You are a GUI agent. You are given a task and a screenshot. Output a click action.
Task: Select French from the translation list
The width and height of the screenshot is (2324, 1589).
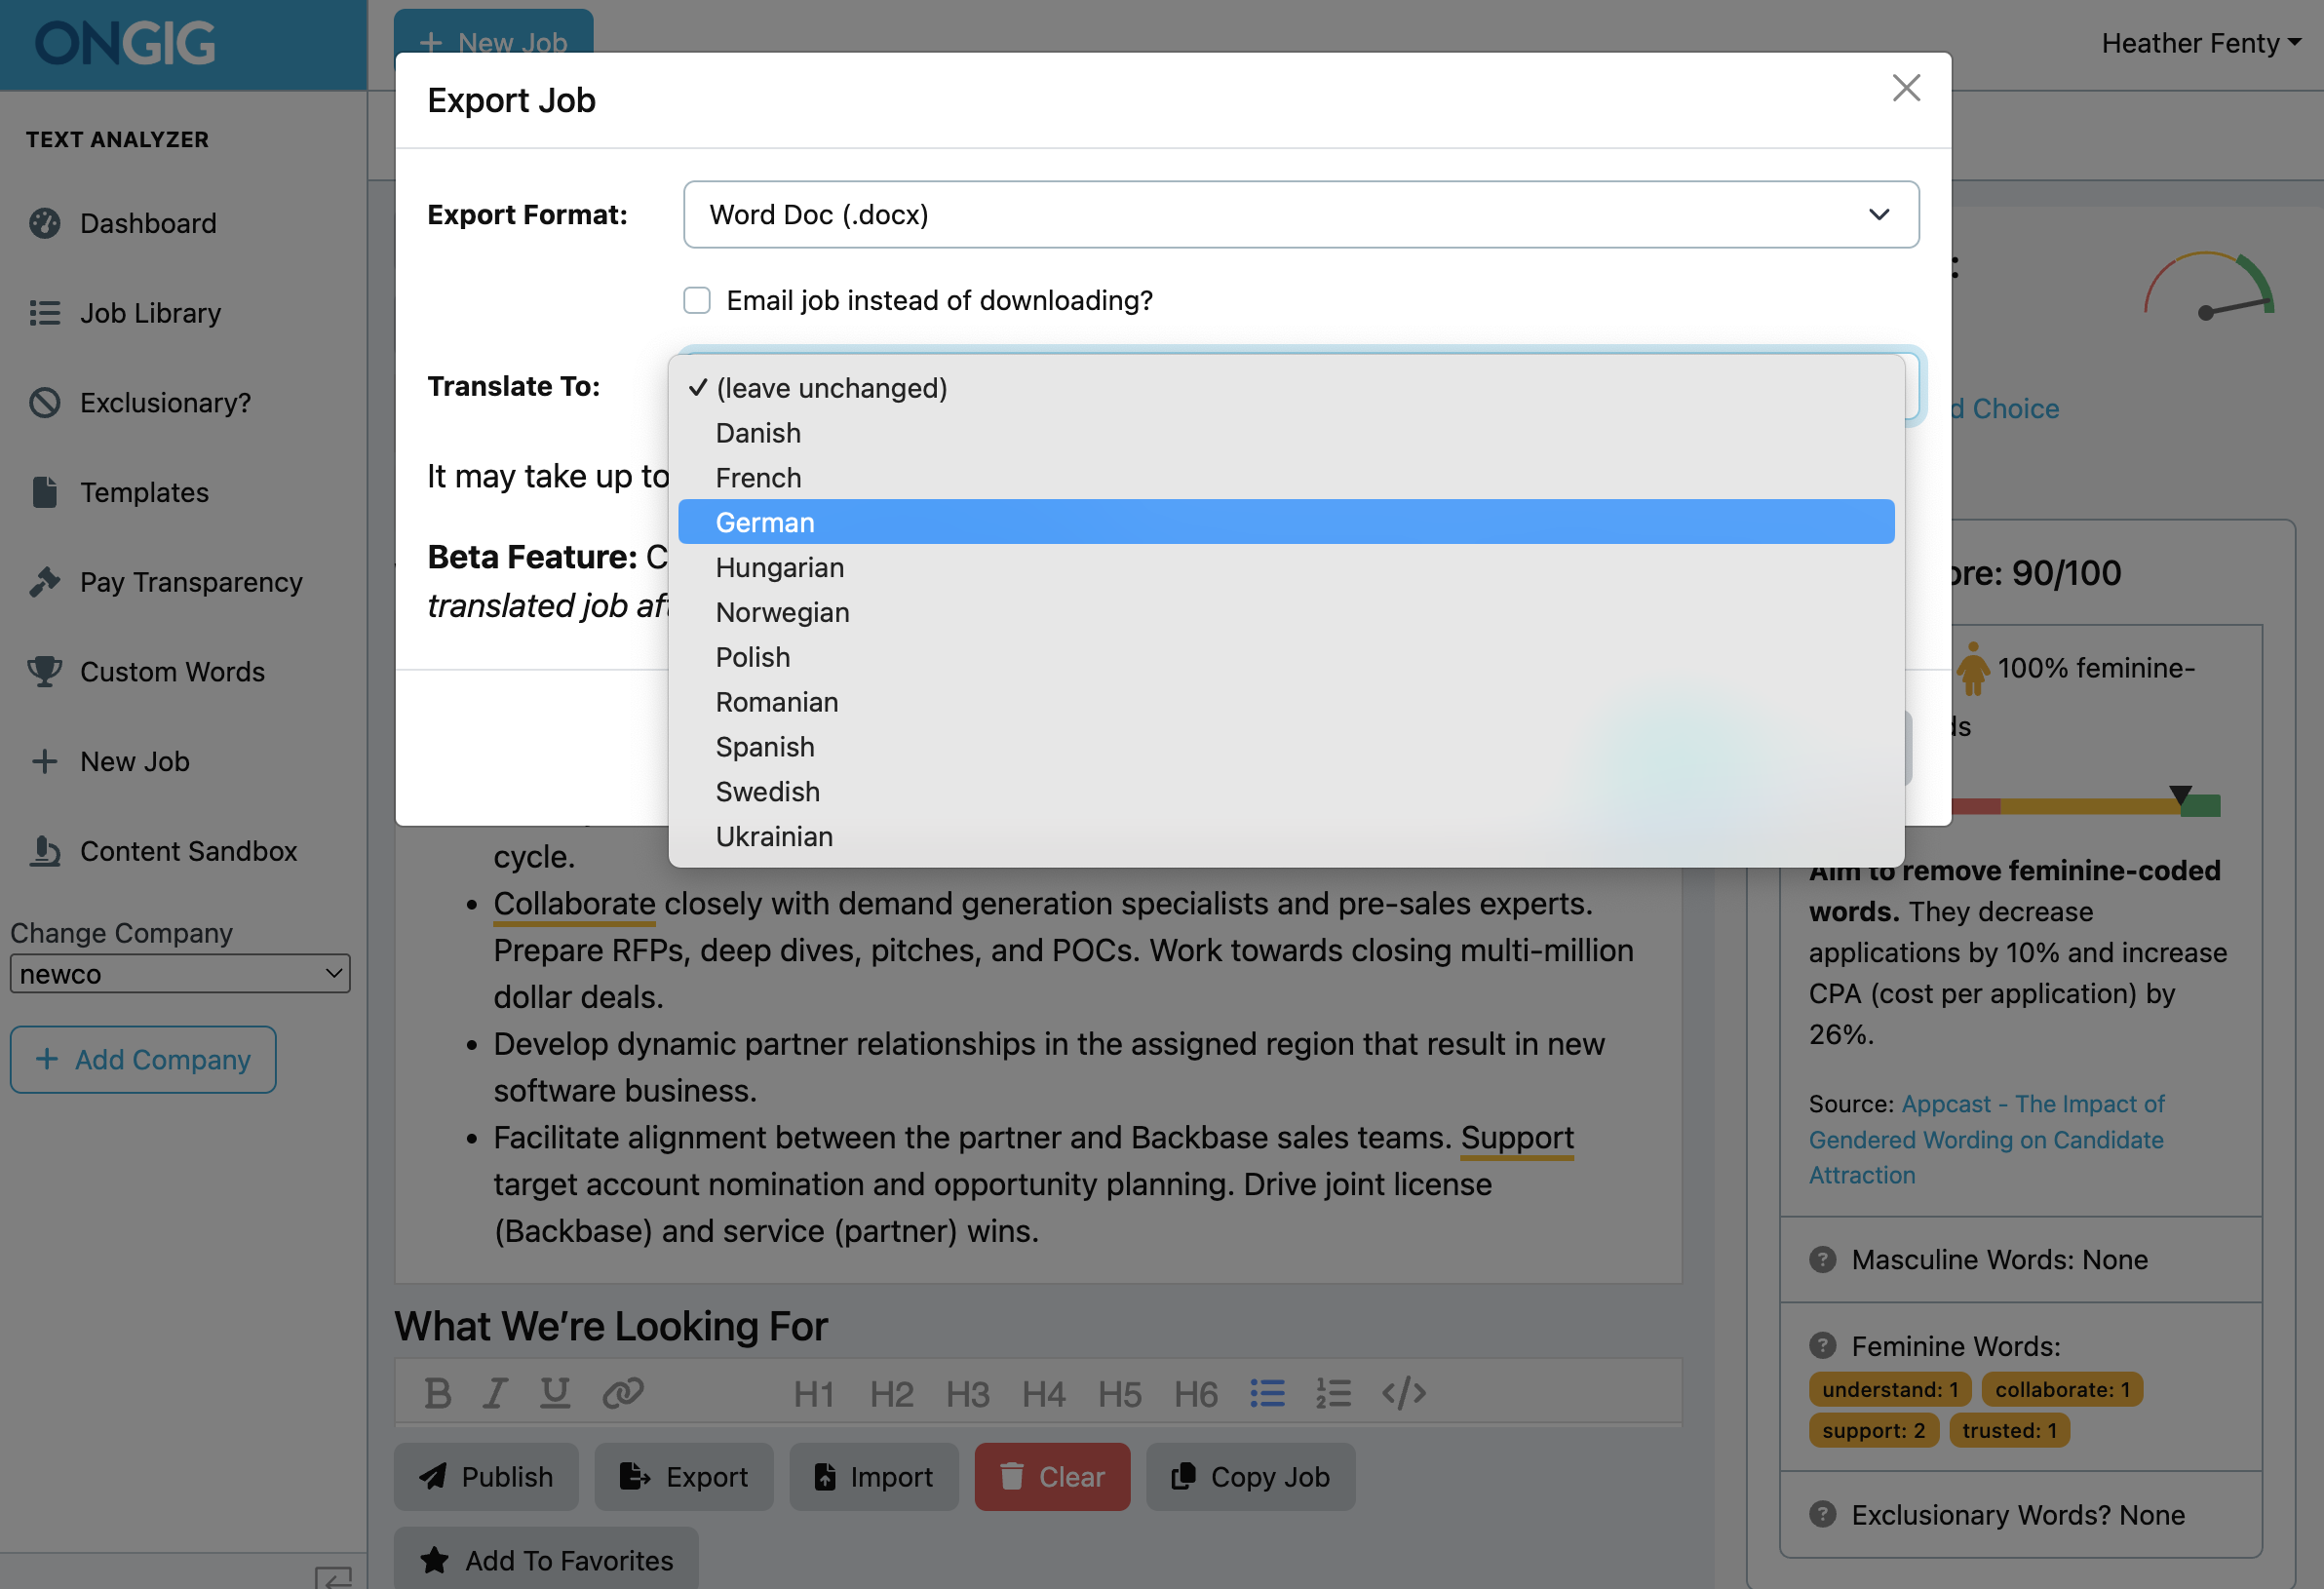757,477
